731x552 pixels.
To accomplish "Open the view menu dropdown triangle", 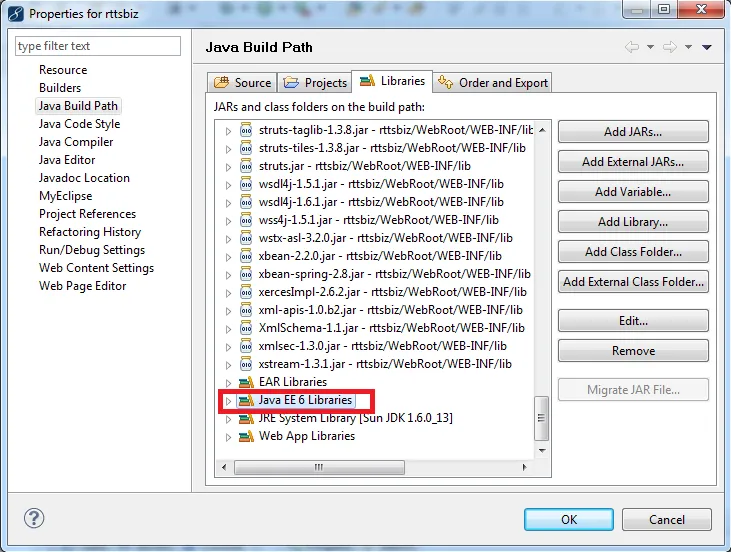I will click(707, 47).
